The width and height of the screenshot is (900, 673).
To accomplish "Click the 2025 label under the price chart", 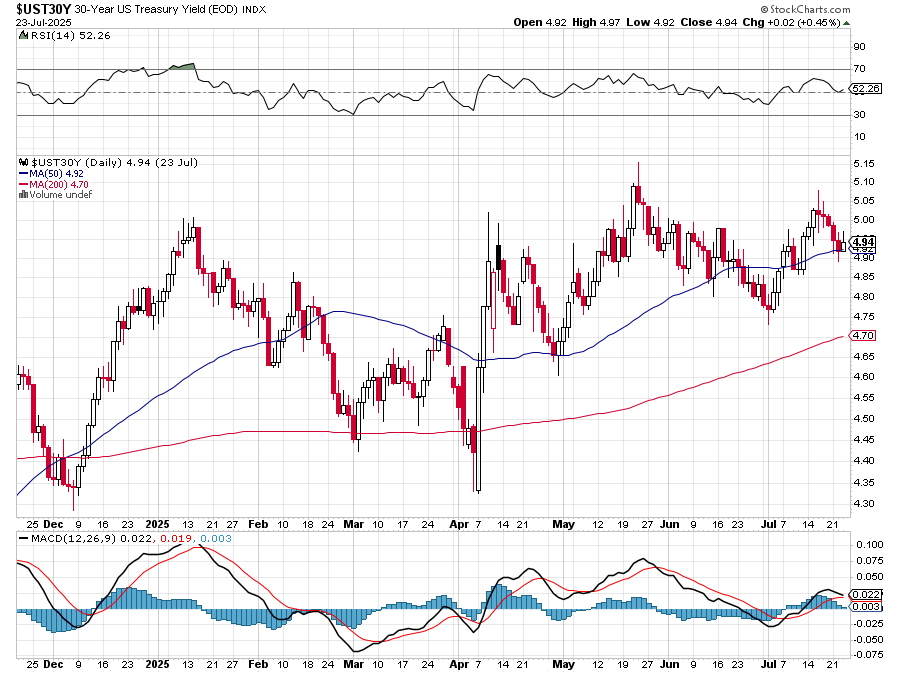I will pos(158,523).
